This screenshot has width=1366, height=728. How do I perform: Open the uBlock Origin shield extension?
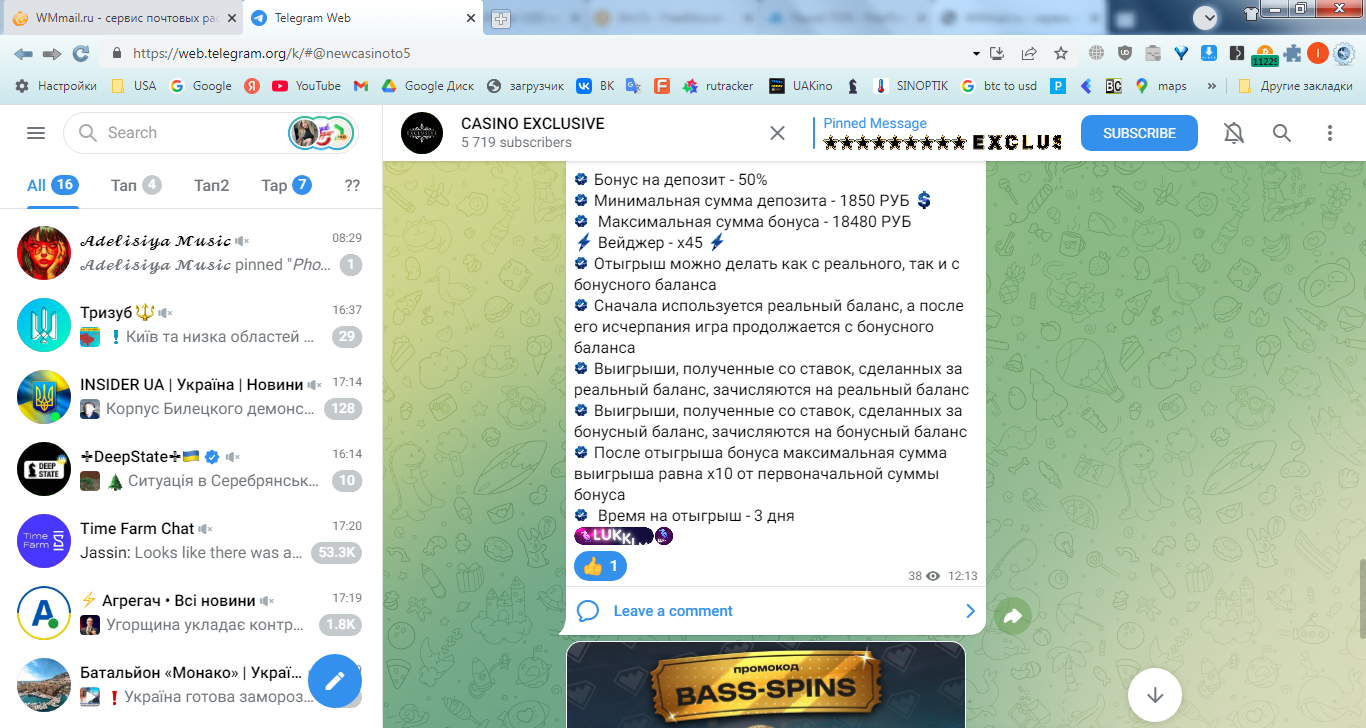point(1125,53)
